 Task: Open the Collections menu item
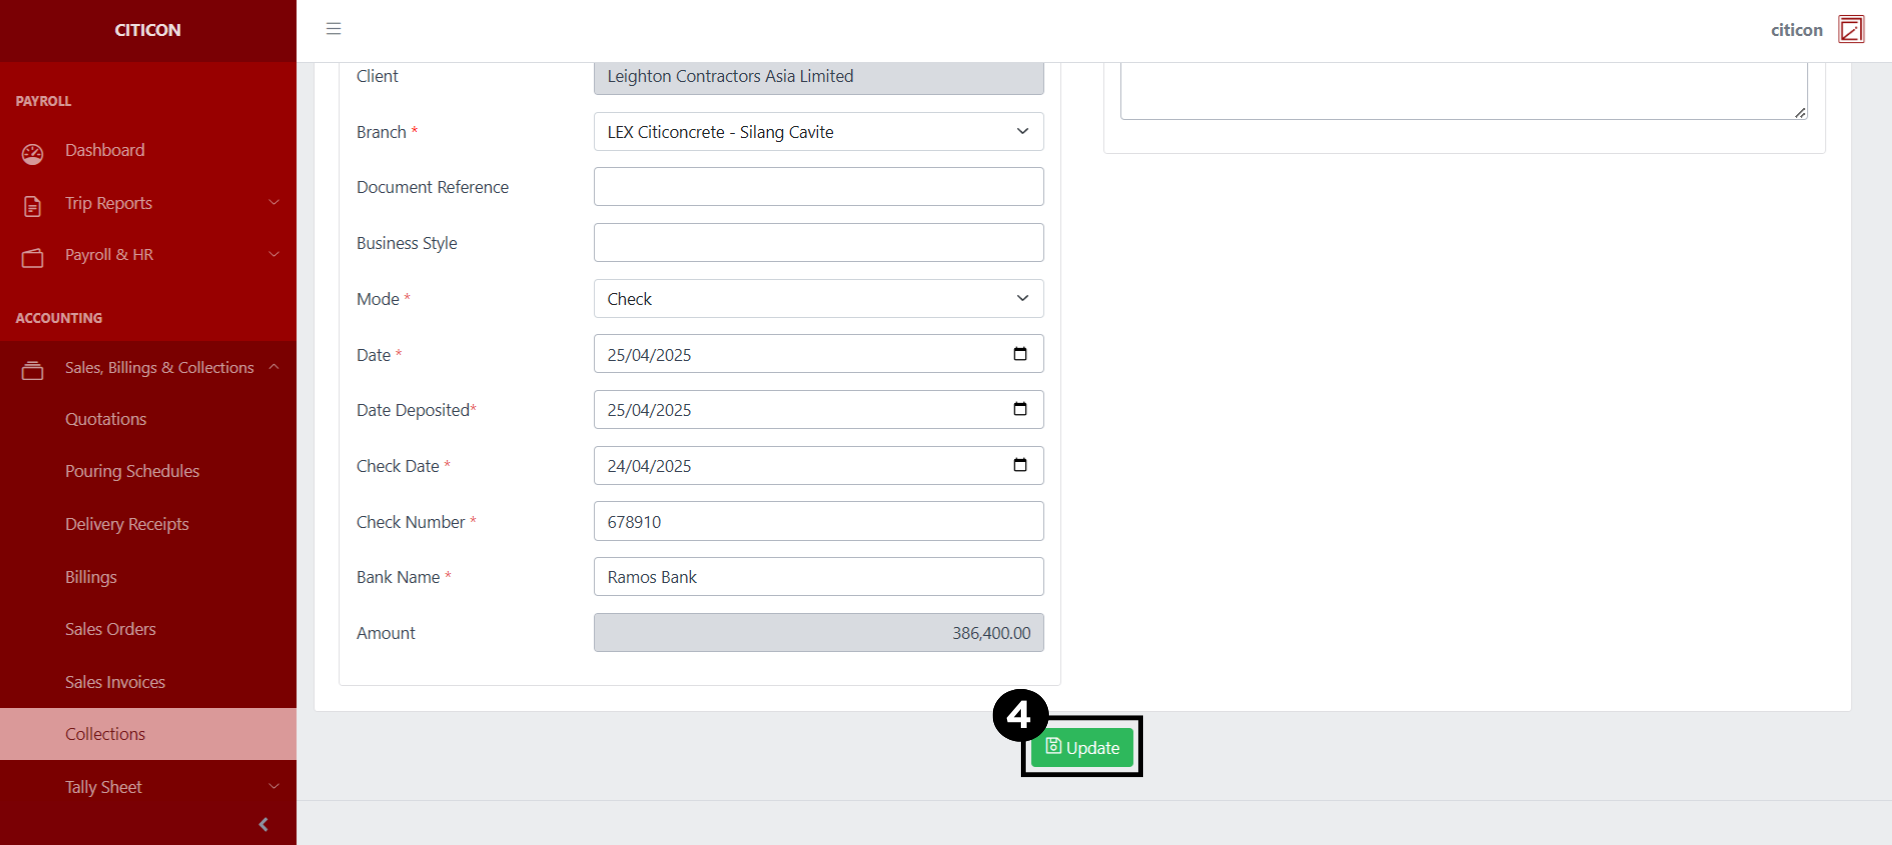point(105,734)
